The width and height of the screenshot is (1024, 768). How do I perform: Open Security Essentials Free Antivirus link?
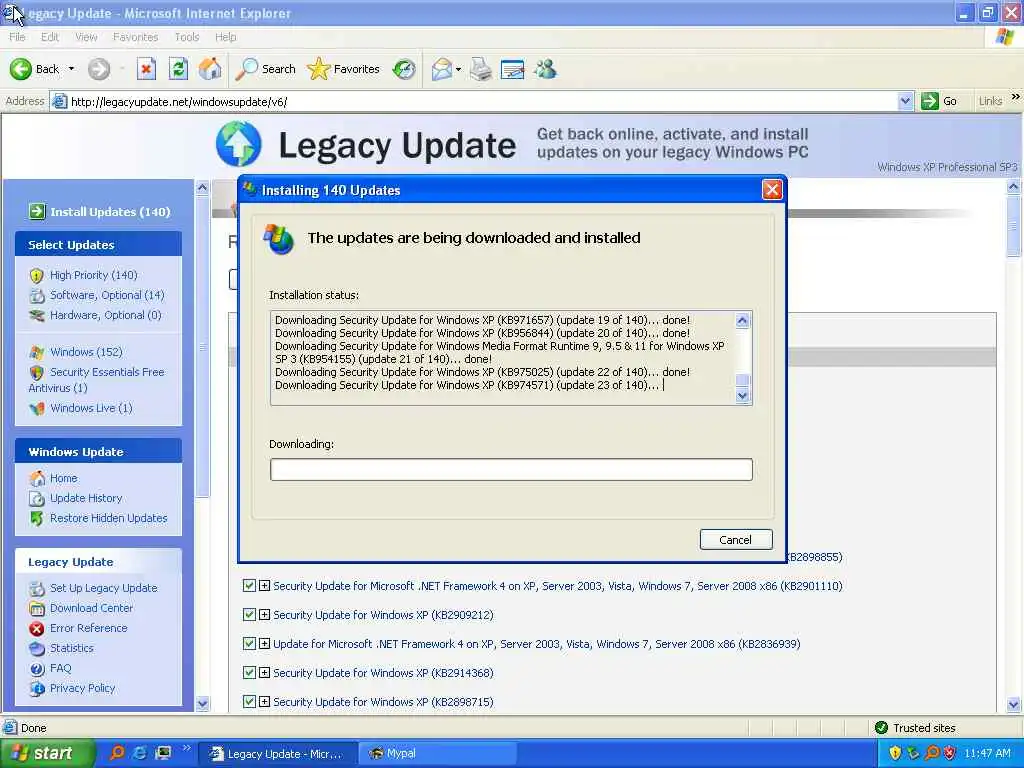(97, 379)
